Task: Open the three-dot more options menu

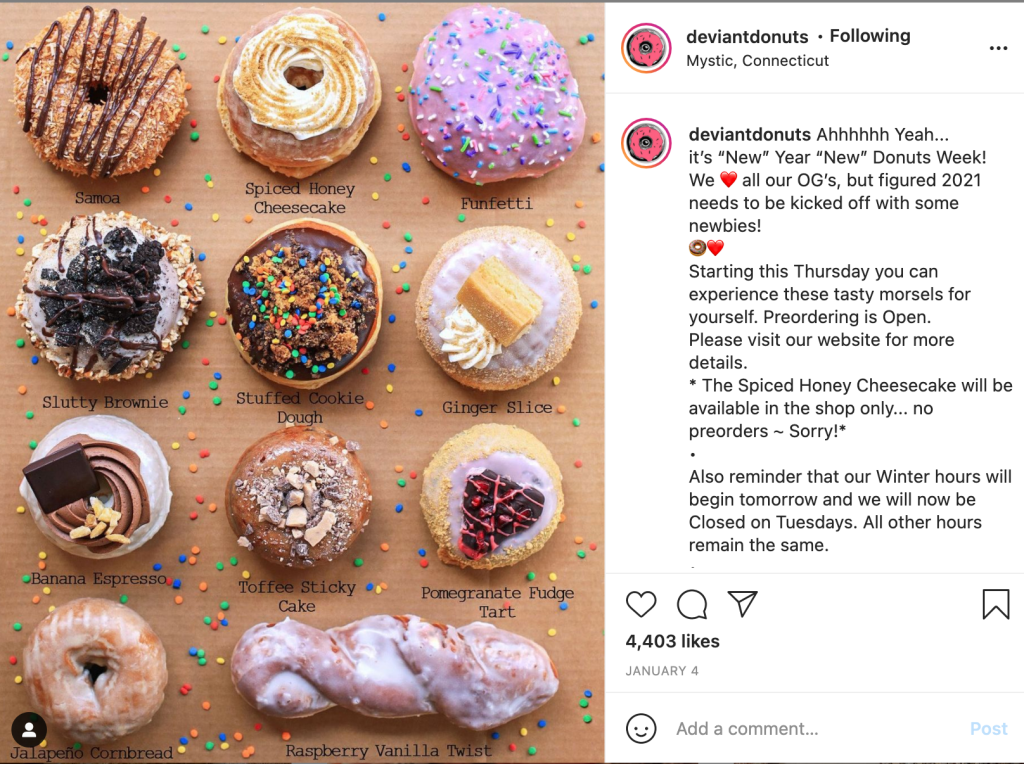Action: point(998,48)
